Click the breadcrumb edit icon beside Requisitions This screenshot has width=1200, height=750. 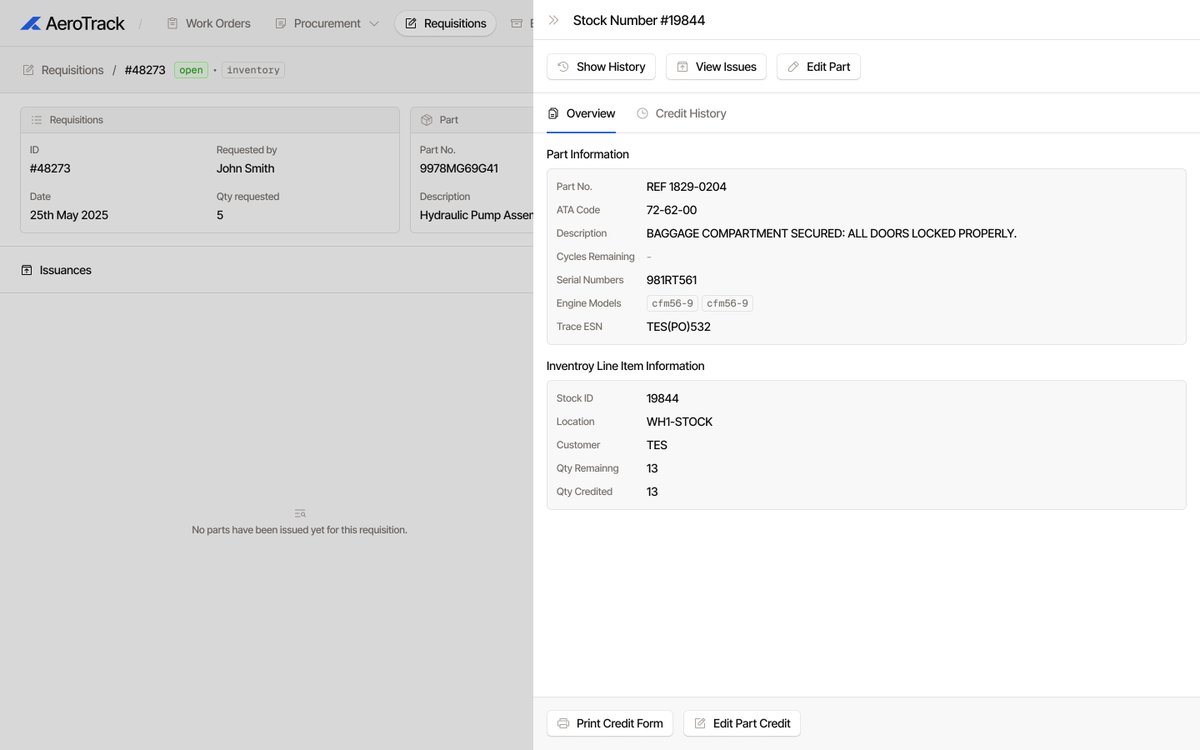pos(28,70)
